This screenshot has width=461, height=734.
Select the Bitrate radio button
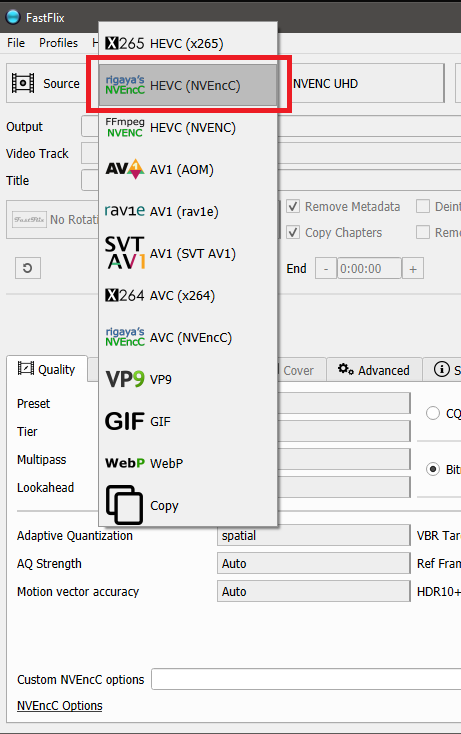point(433,469)
